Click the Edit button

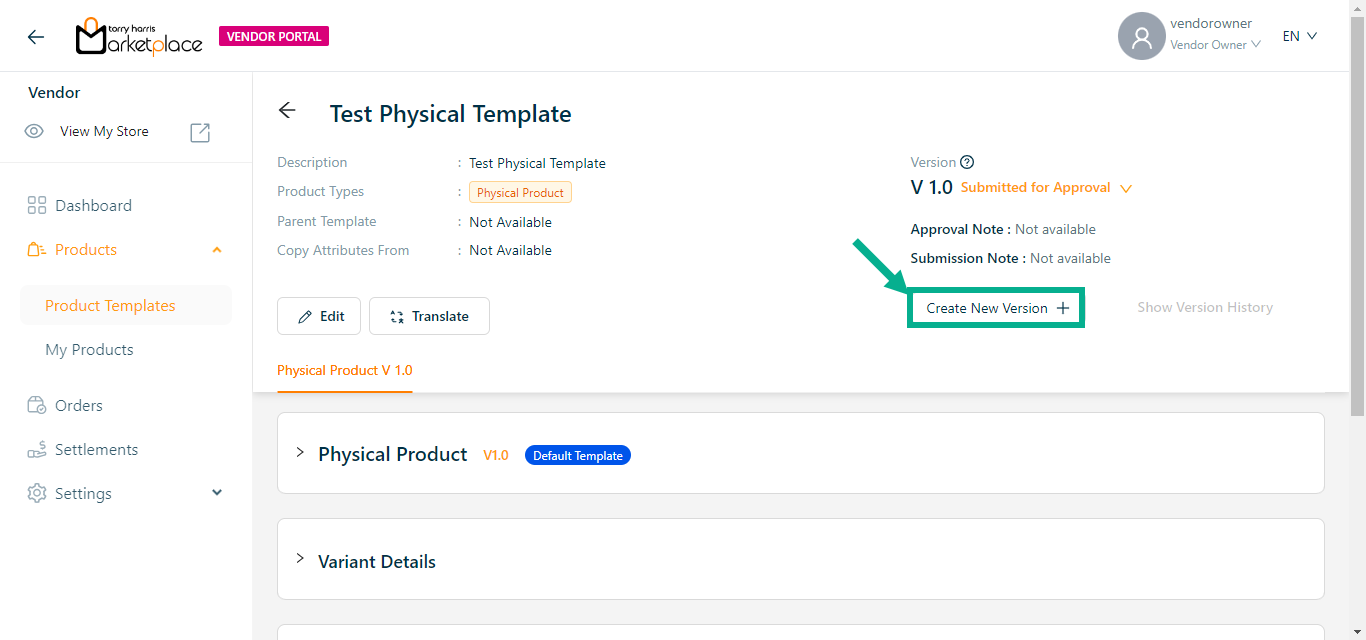319,316
